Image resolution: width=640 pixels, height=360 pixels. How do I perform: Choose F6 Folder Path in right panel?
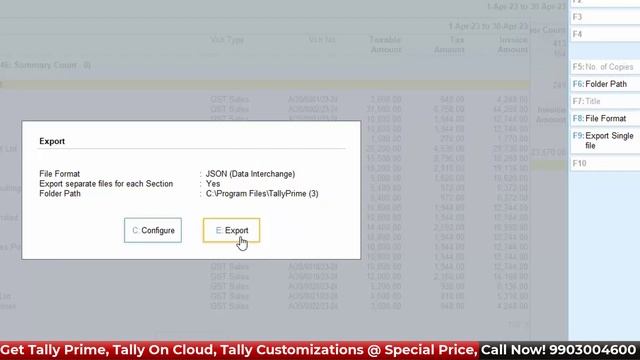click(605, 84)
